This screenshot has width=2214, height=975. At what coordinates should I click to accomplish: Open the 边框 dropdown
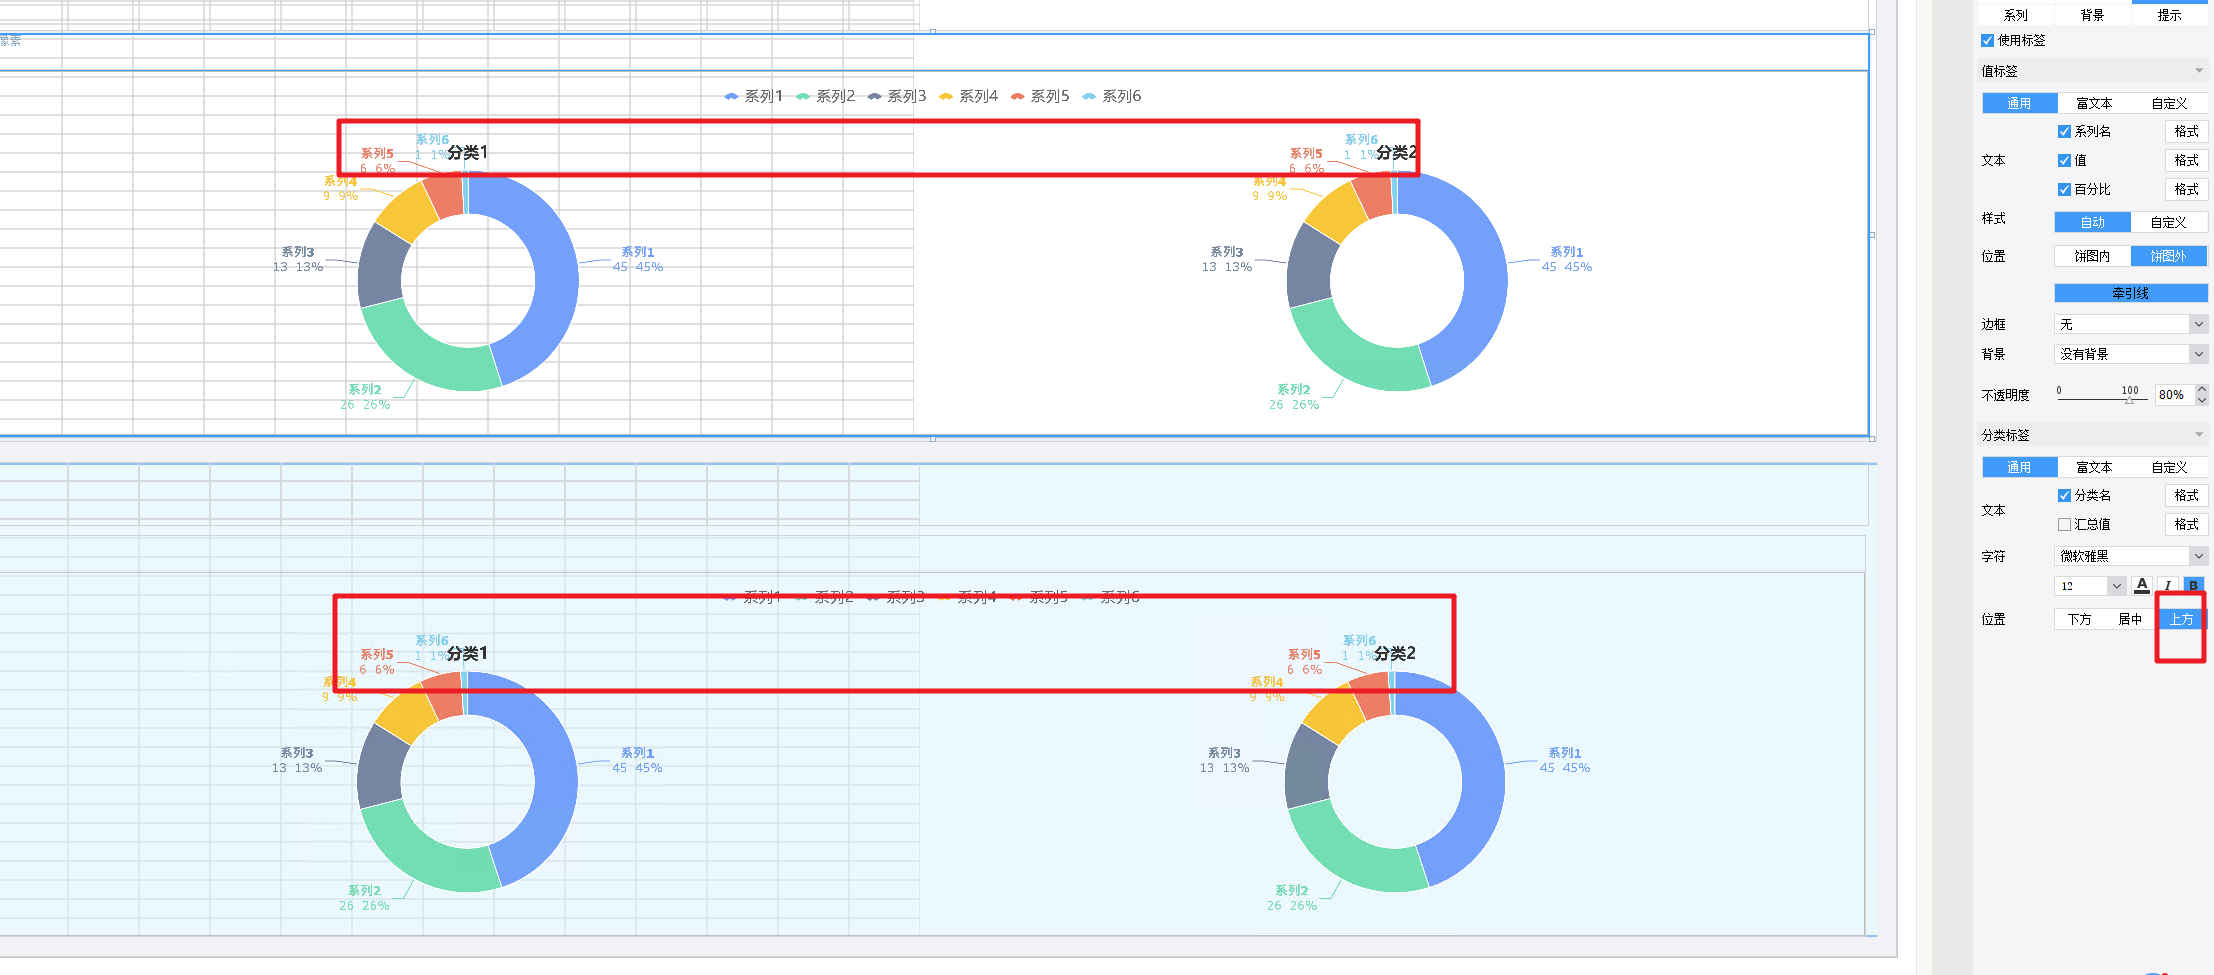pos(2130,324)
